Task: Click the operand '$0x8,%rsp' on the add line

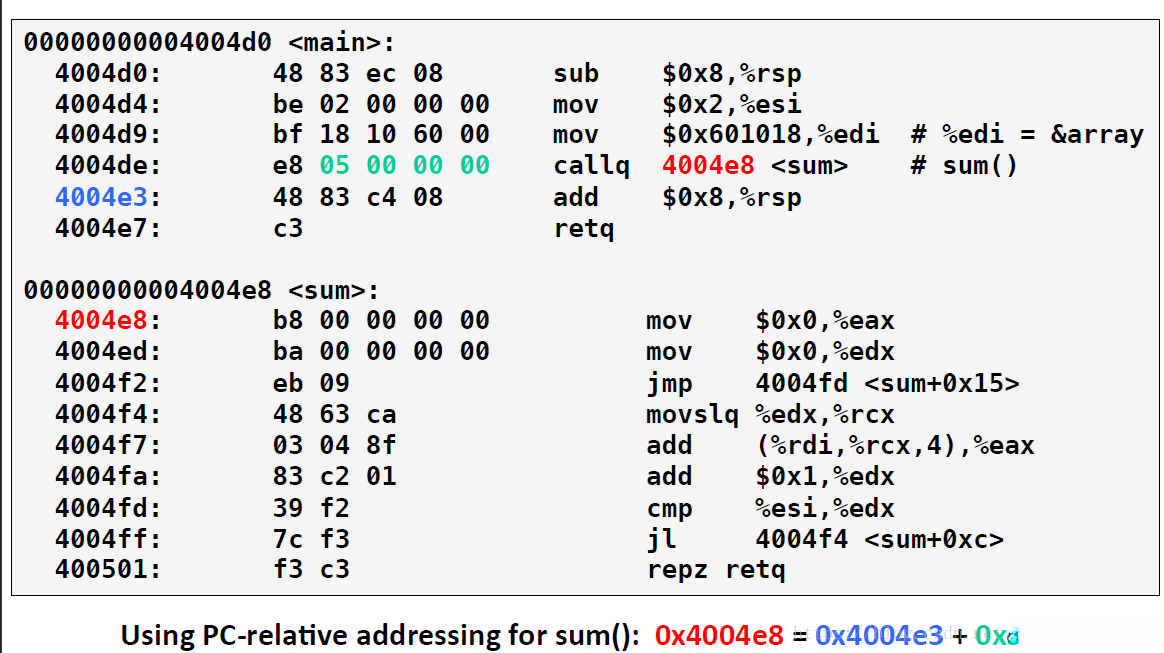Action: click(732, 197)
